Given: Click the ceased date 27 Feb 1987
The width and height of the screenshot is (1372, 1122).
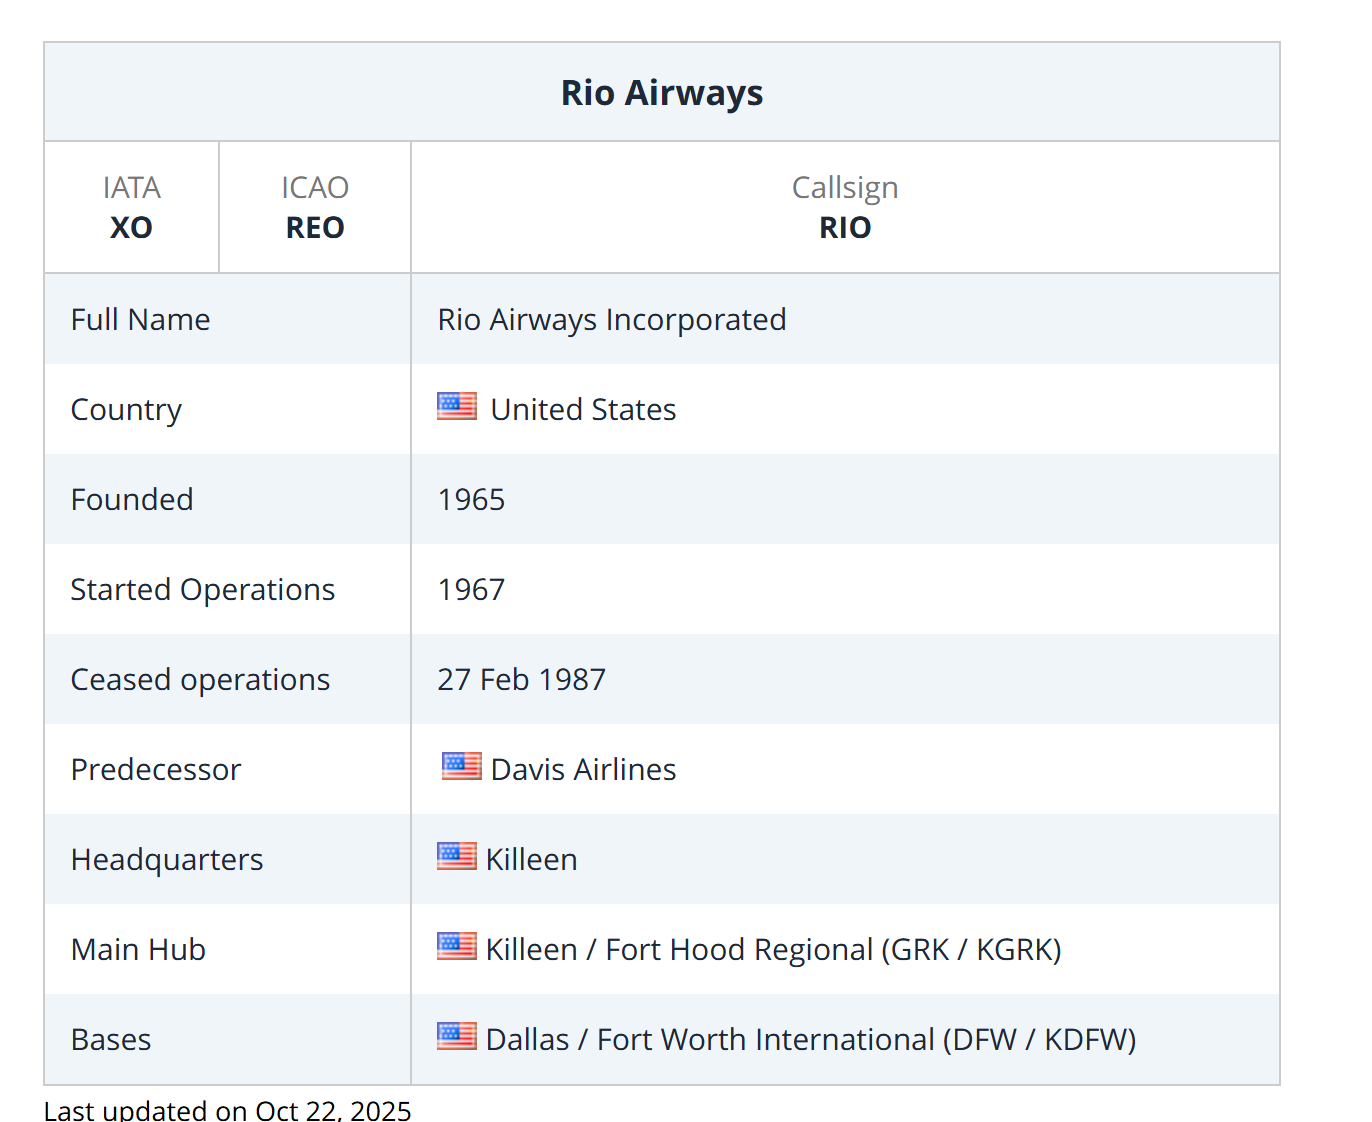Looking at the screenshot, I should pyautogui.click(x=521, y=679).
